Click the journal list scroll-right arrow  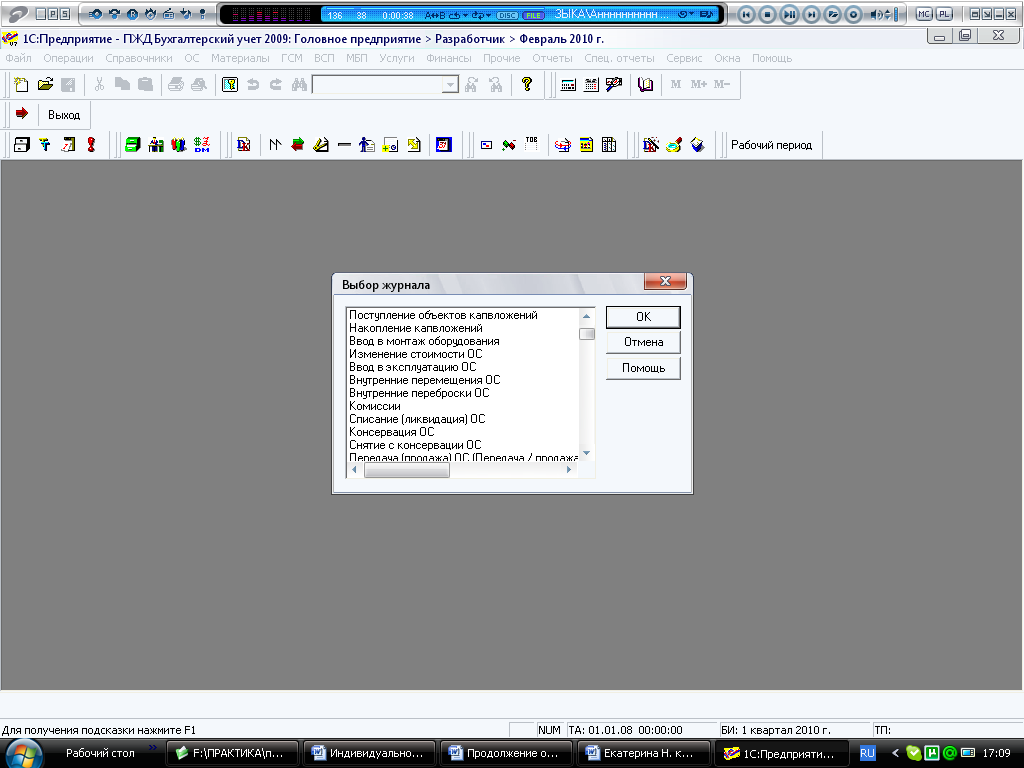tap(569, 470)
